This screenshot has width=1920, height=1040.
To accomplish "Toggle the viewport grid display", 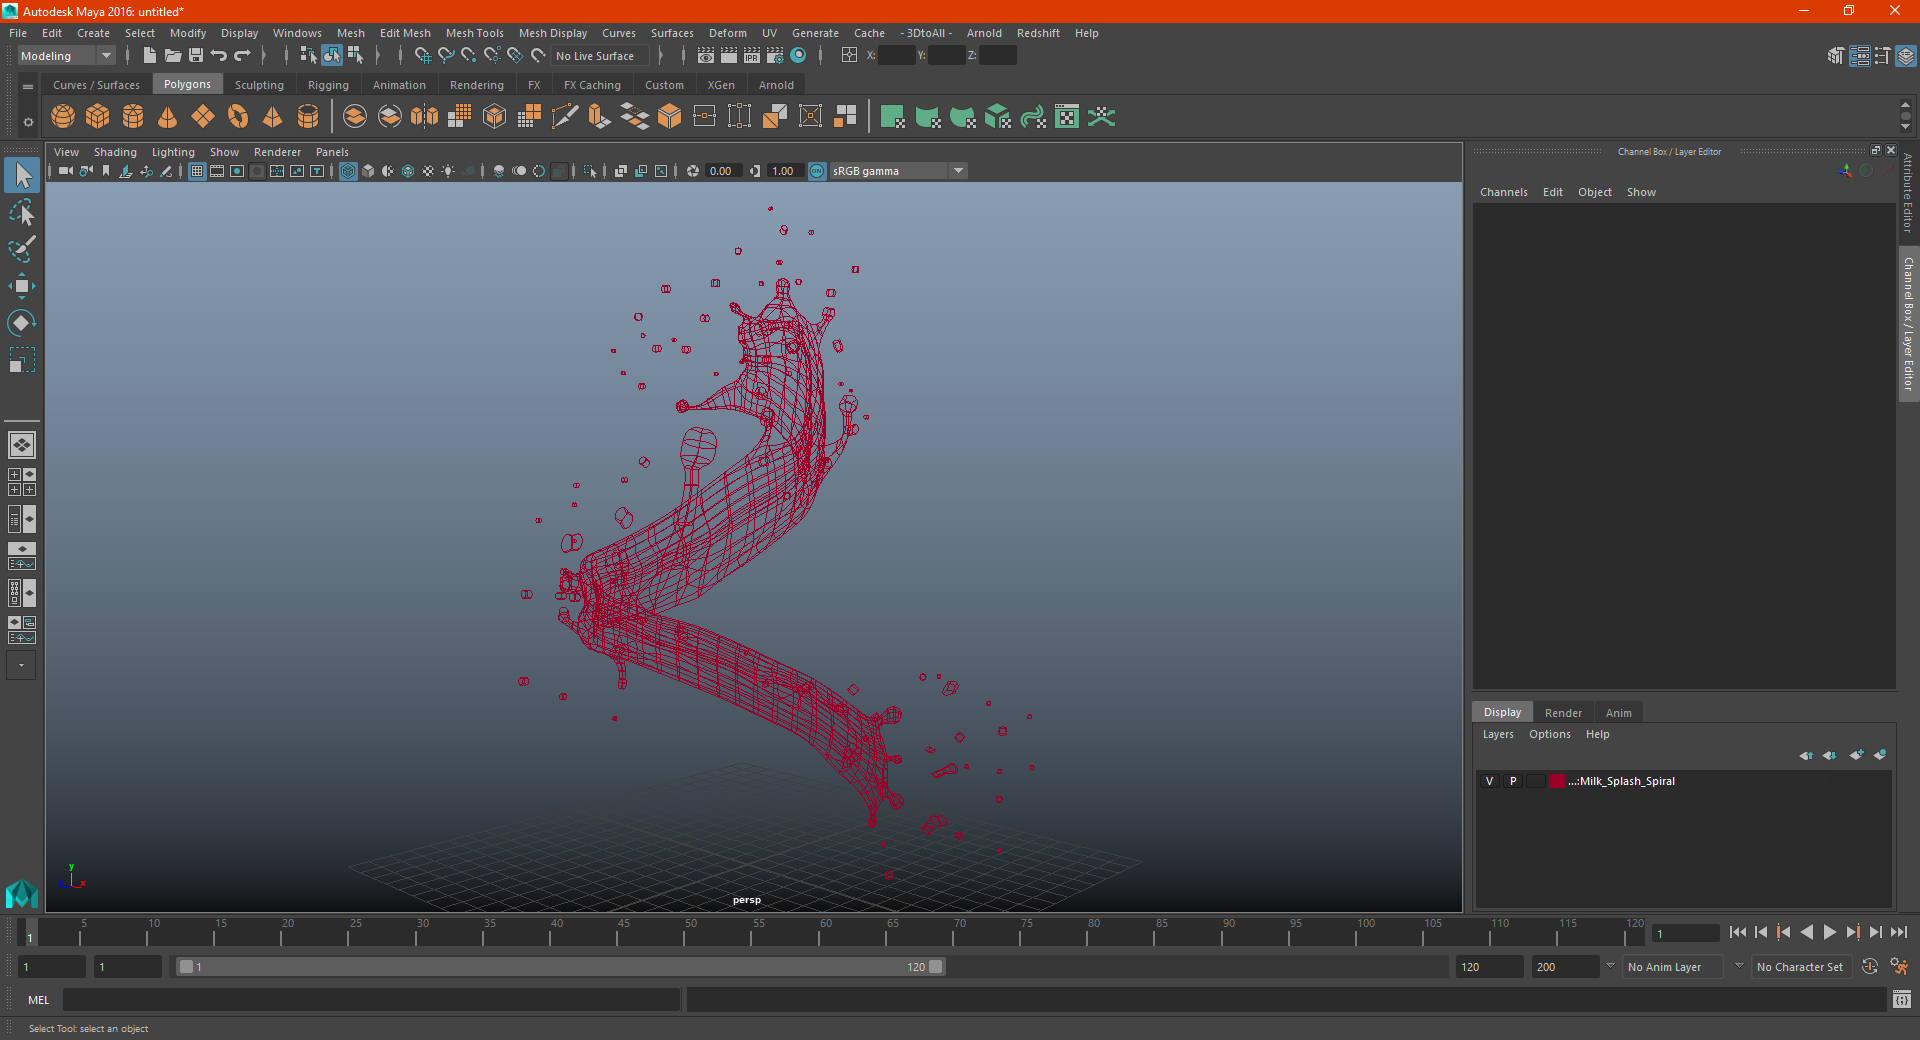I will [197, 171].
